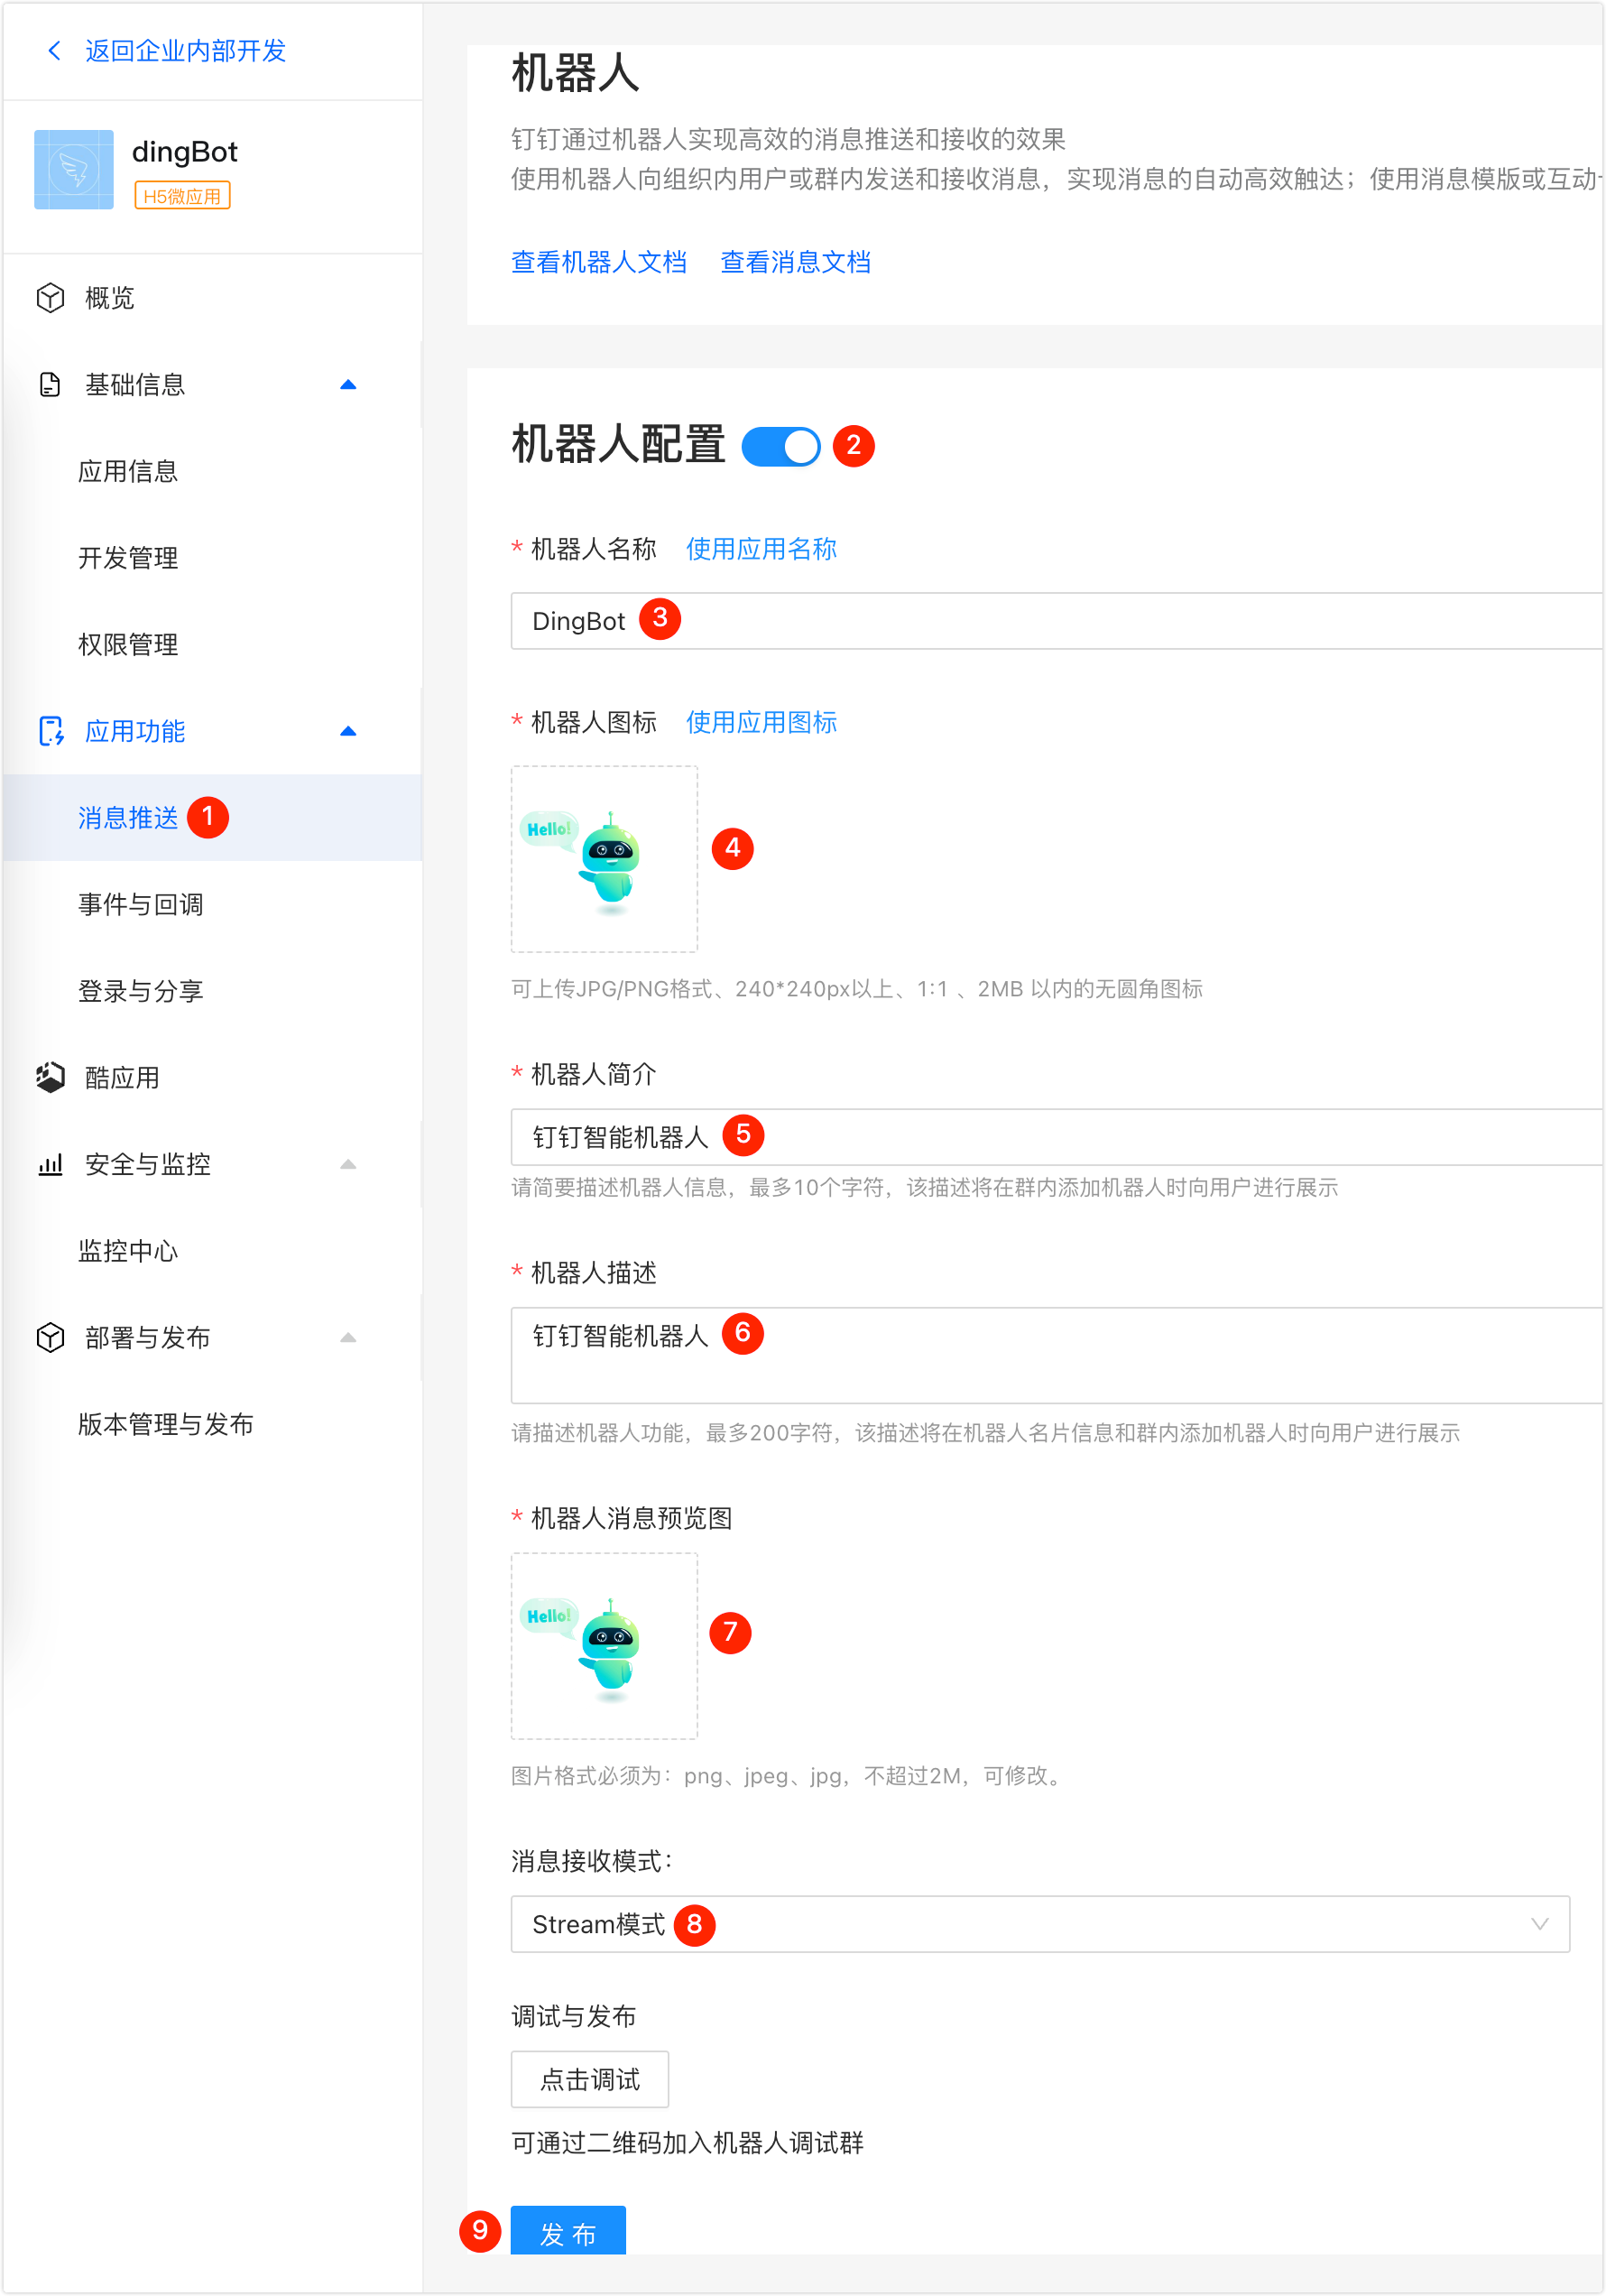Viewport: 1606px width, 2296px height.
Task: Collapse the 基础信息 section arrow
Action: click(348, 385)
